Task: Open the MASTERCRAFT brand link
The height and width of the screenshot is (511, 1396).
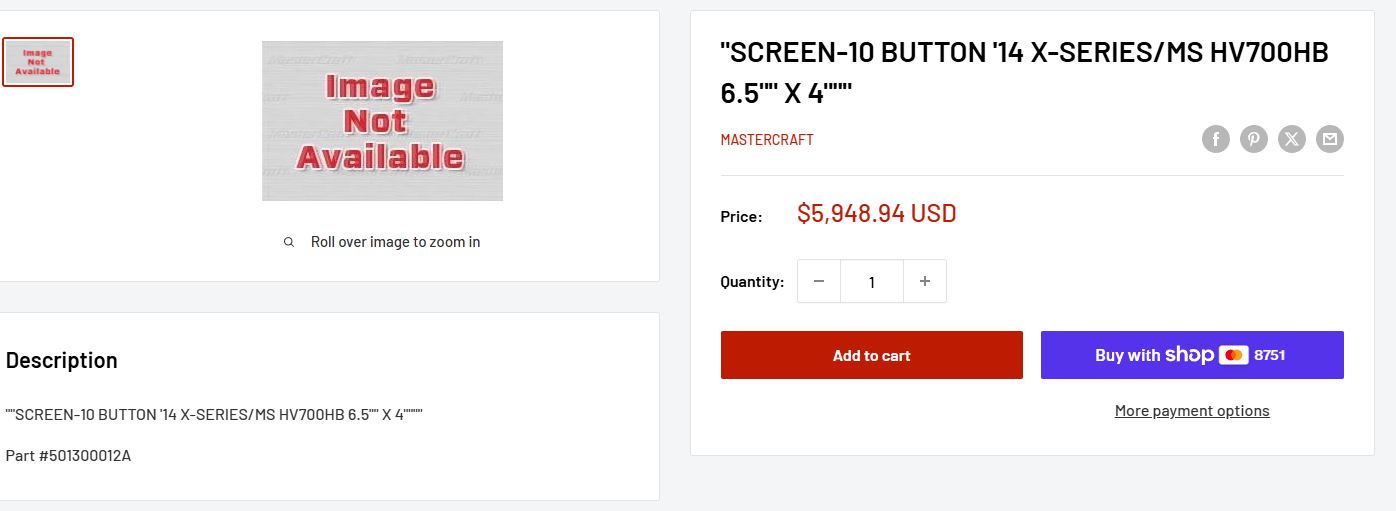Action: click(x=767, y=140)
